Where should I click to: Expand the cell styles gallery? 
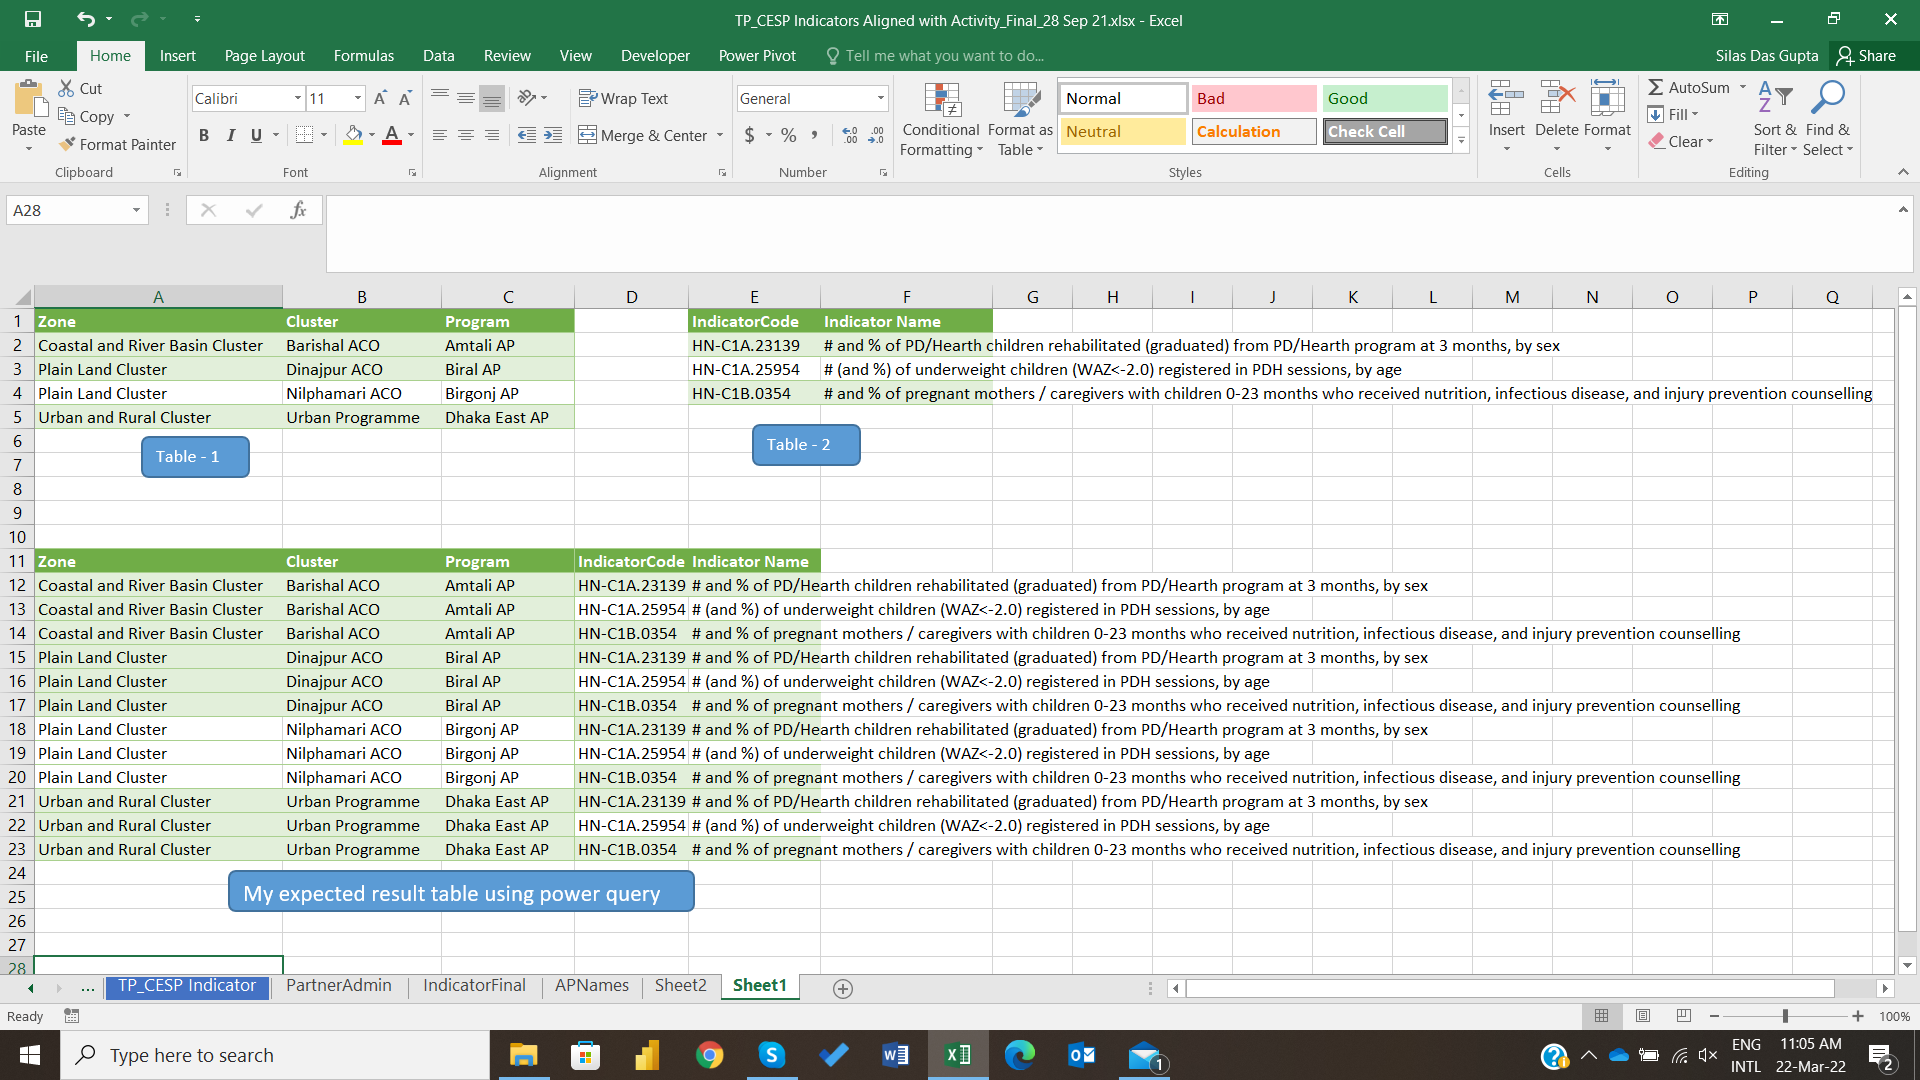click(x=1461, y=140)
